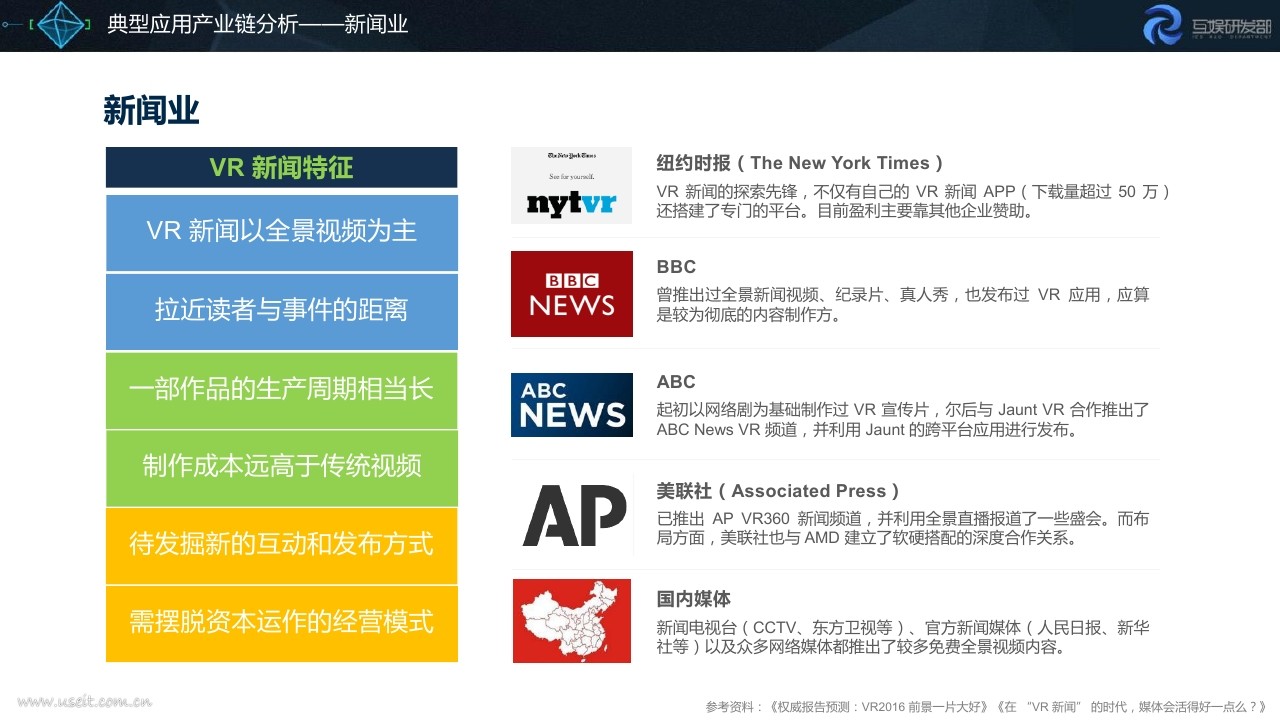Click the orange box 待发掘新的互动和发布方式
The width and height of the screenshot is (1280, 720).
(281, 545)
